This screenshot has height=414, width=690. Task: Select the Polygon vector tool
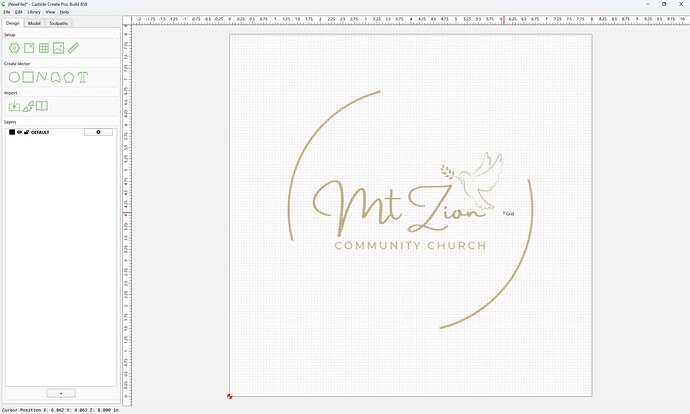(69, 77)
